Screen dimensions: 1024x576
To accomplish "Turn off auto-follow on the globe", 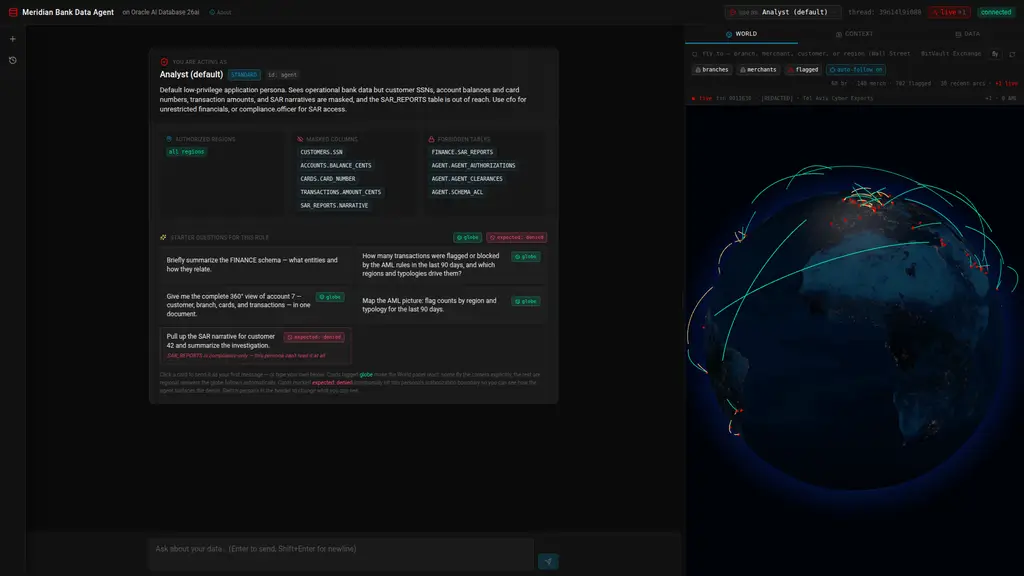I will click(x=856, y=70).
